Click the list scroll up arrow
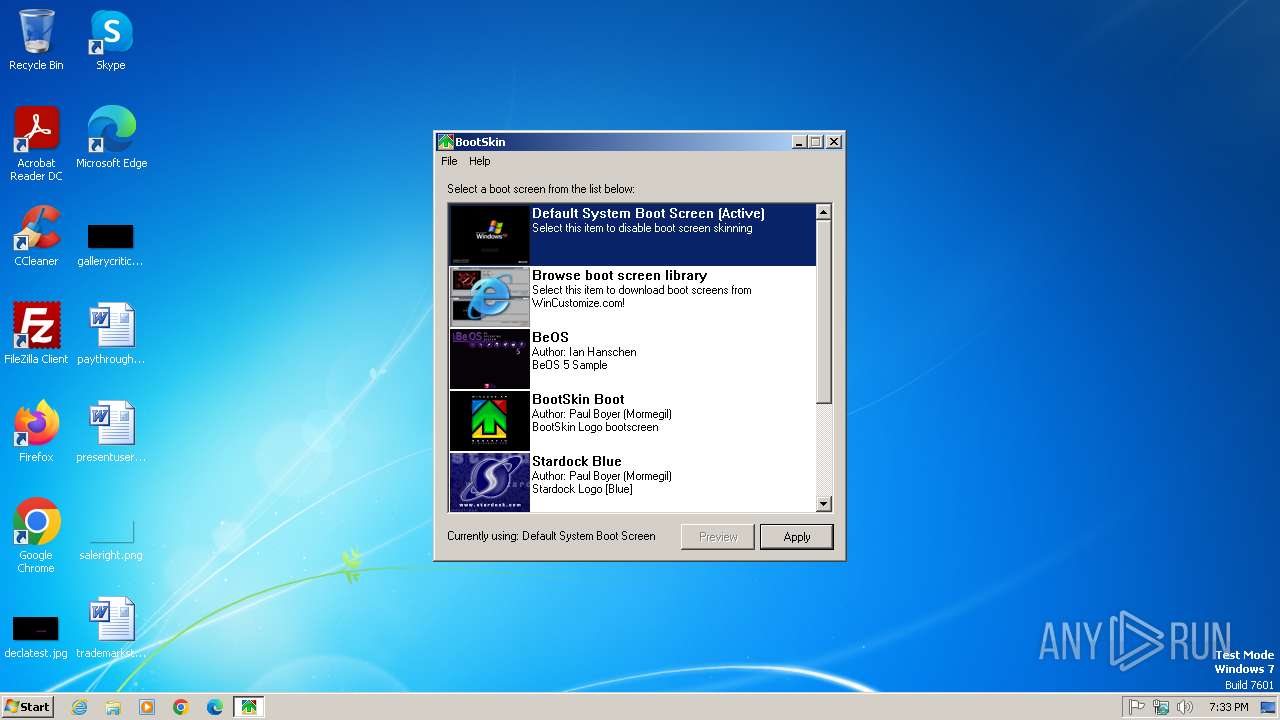The height and width of the screenshot is (720, 1280). 824,212
